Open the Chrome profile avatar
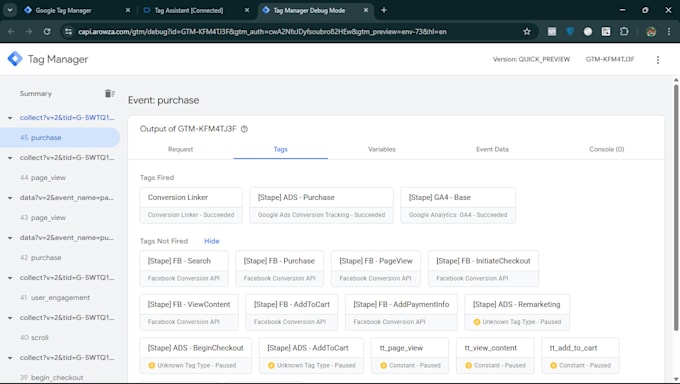 pyautogui.click(x=651, y=32)
